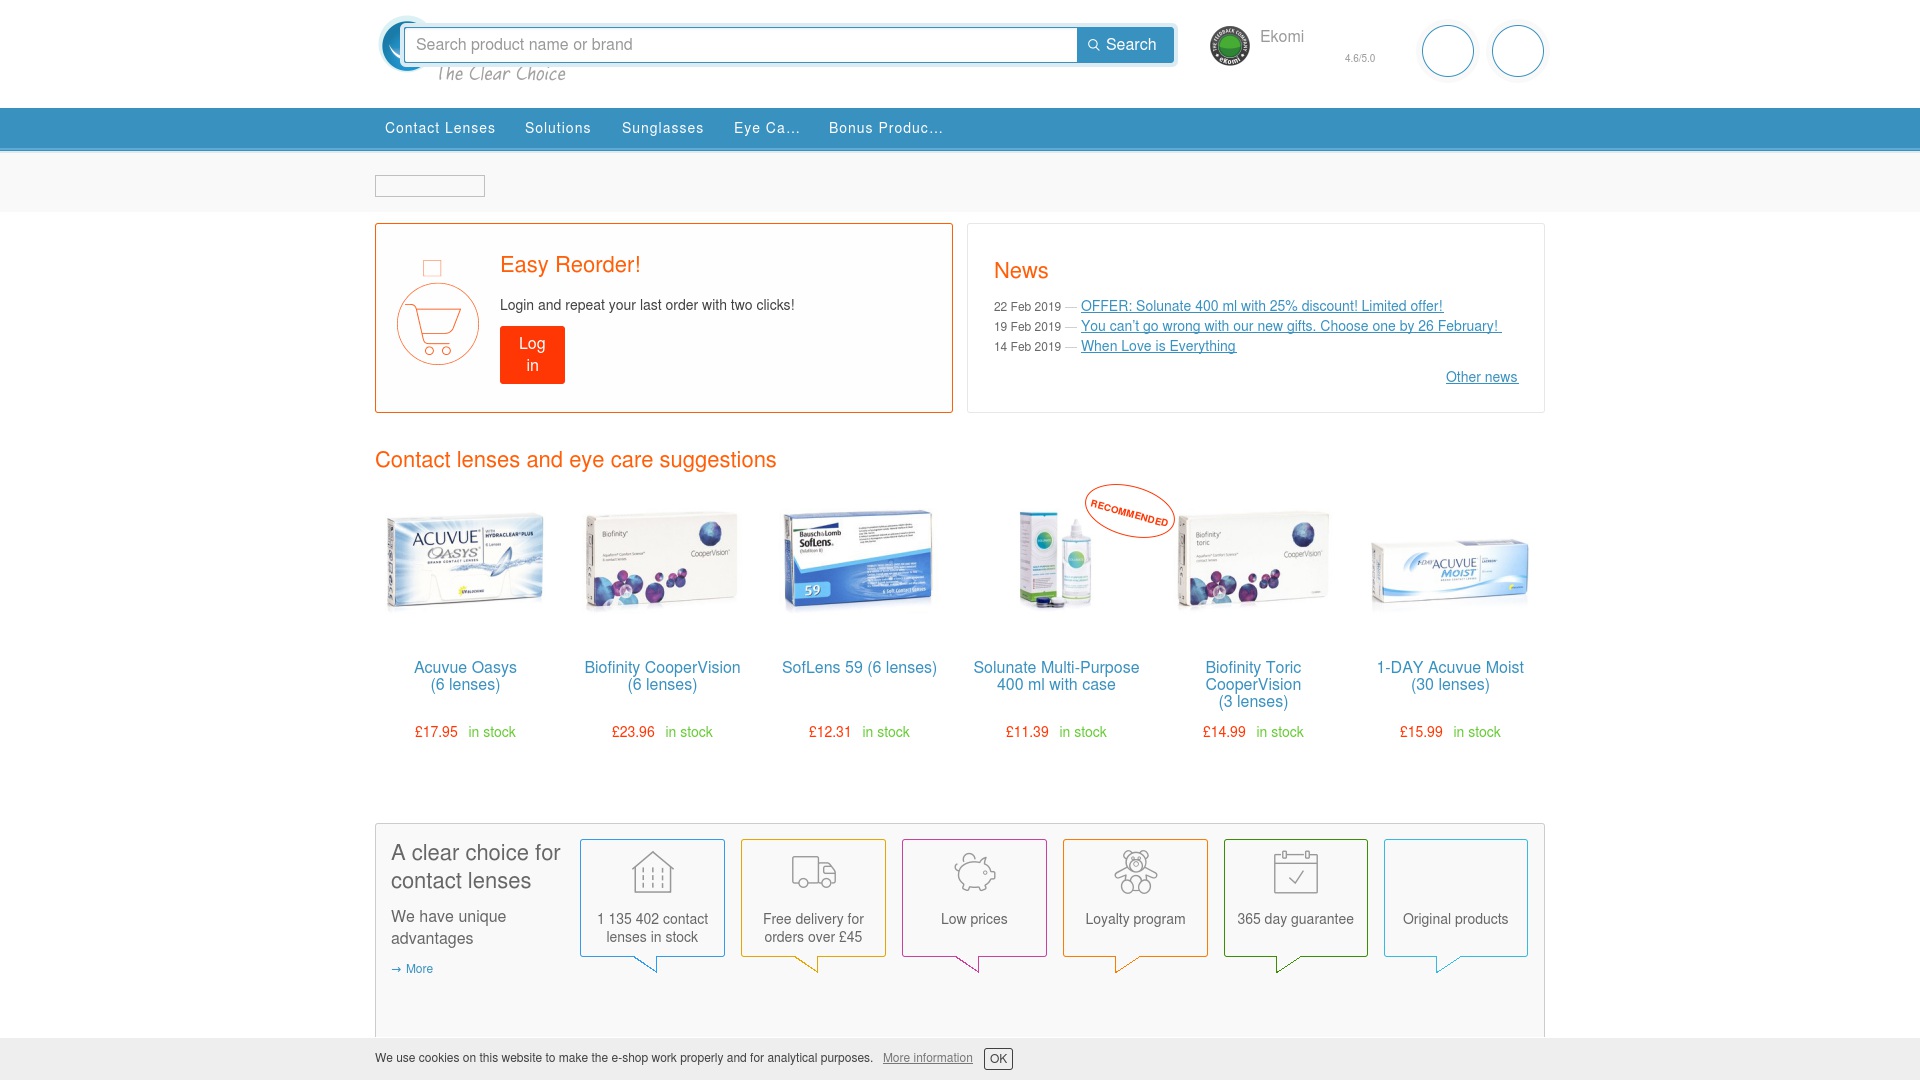
Task: Click the 1 135 402 contact lenses in stock label
Action: coord(652,928)
